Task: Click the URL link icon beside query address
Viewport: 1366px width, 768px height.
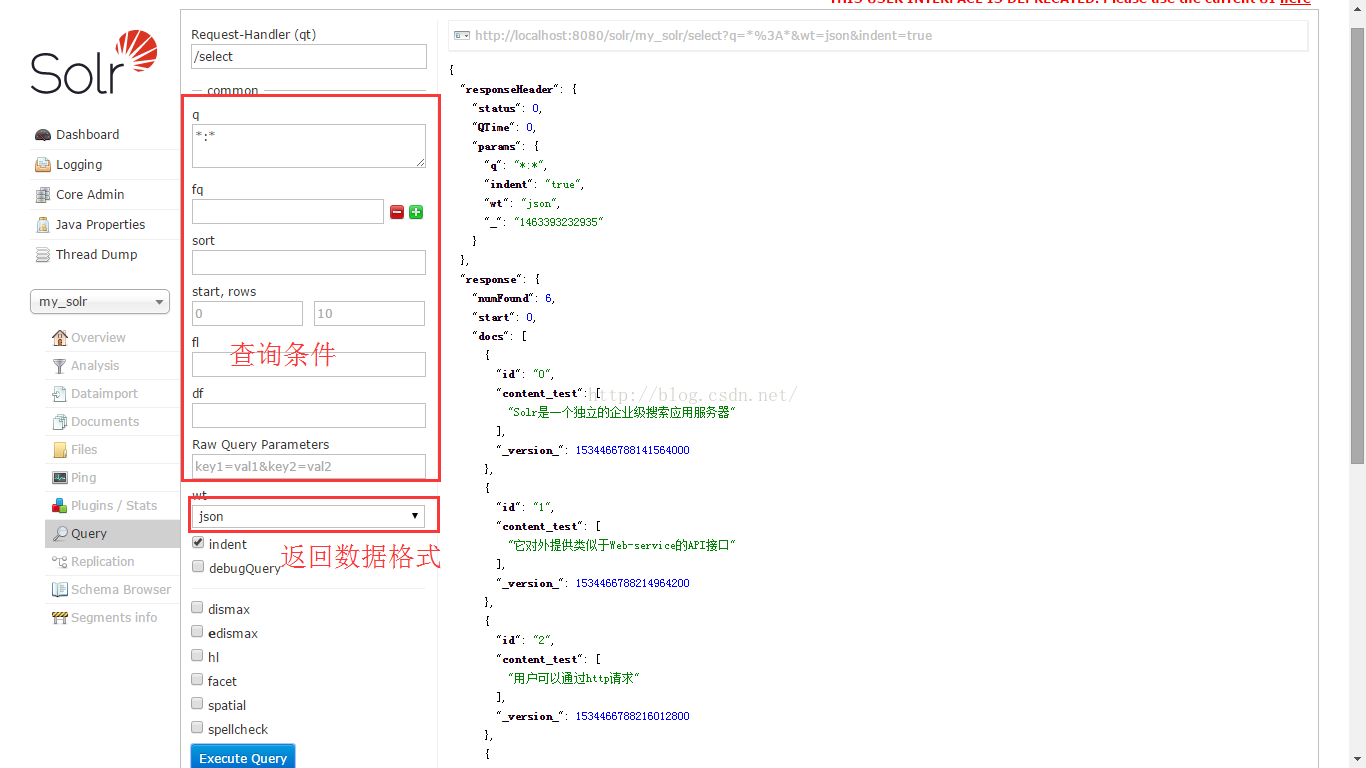Action: [x=461, y=35]
